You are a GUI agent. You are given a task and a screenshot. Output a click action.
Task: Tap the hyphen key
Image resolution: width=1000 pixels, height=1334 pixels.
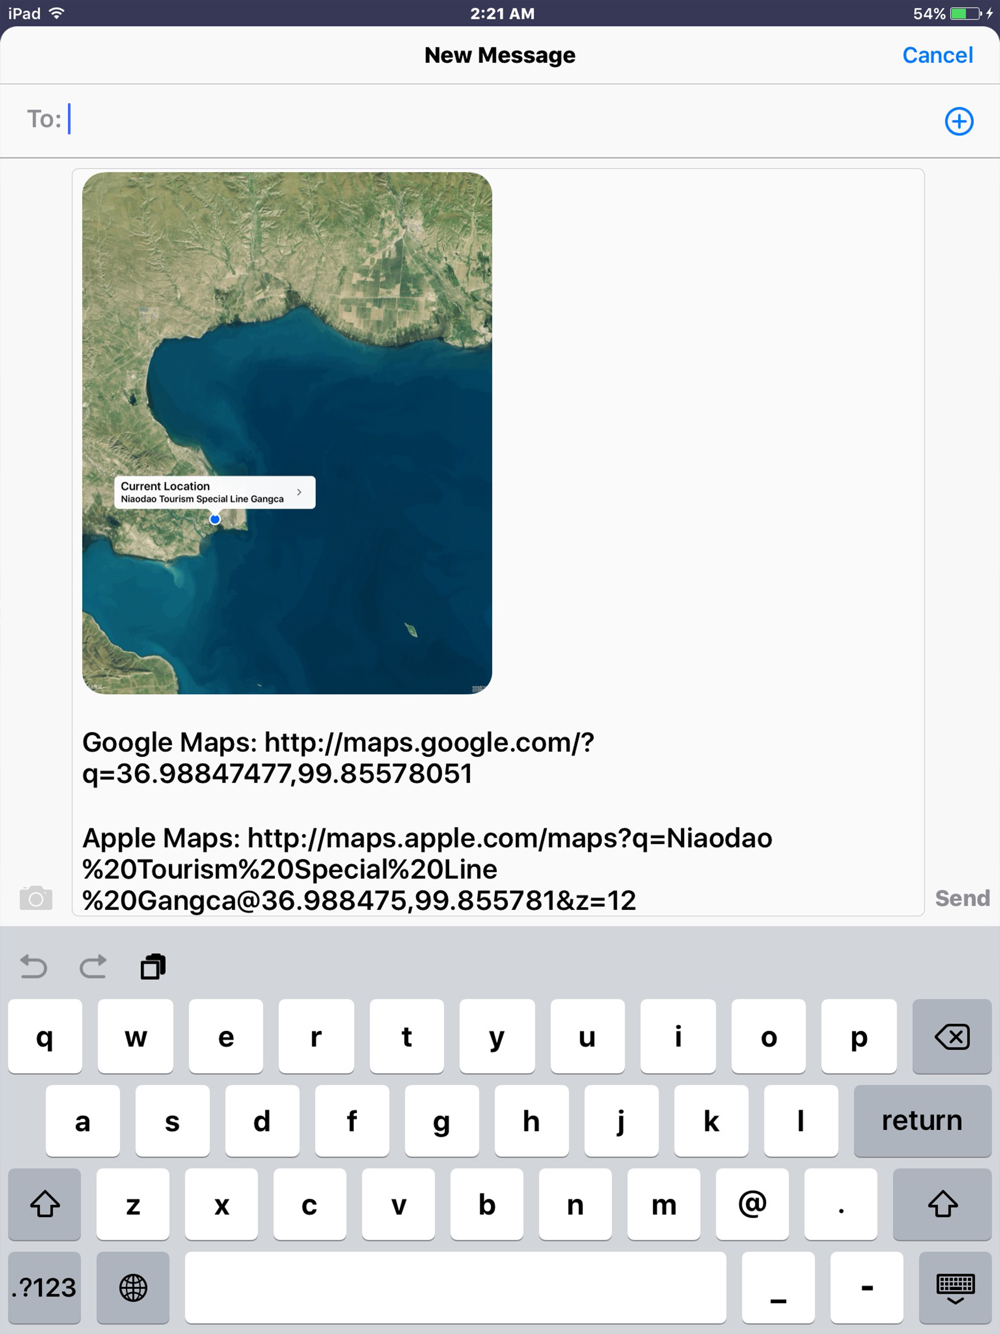tap(867, 1288)
